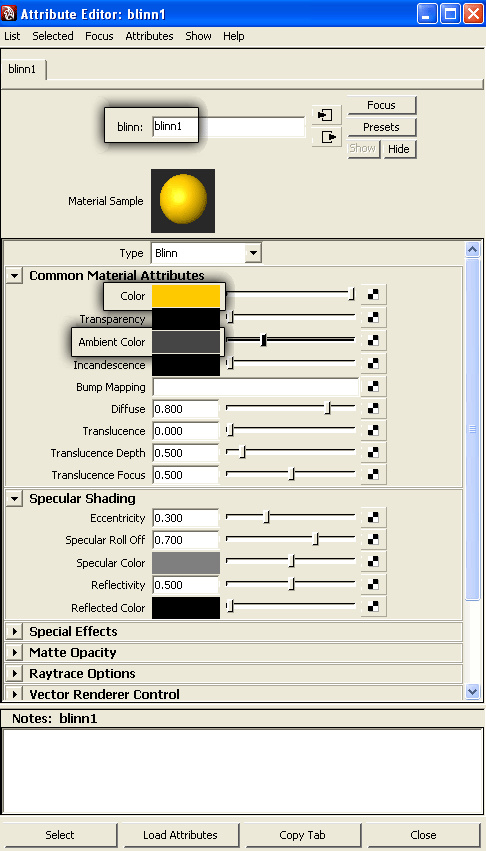Click the map button beside Reflected Color
This screenshot has height=851, width=486.
click(374, 607)
